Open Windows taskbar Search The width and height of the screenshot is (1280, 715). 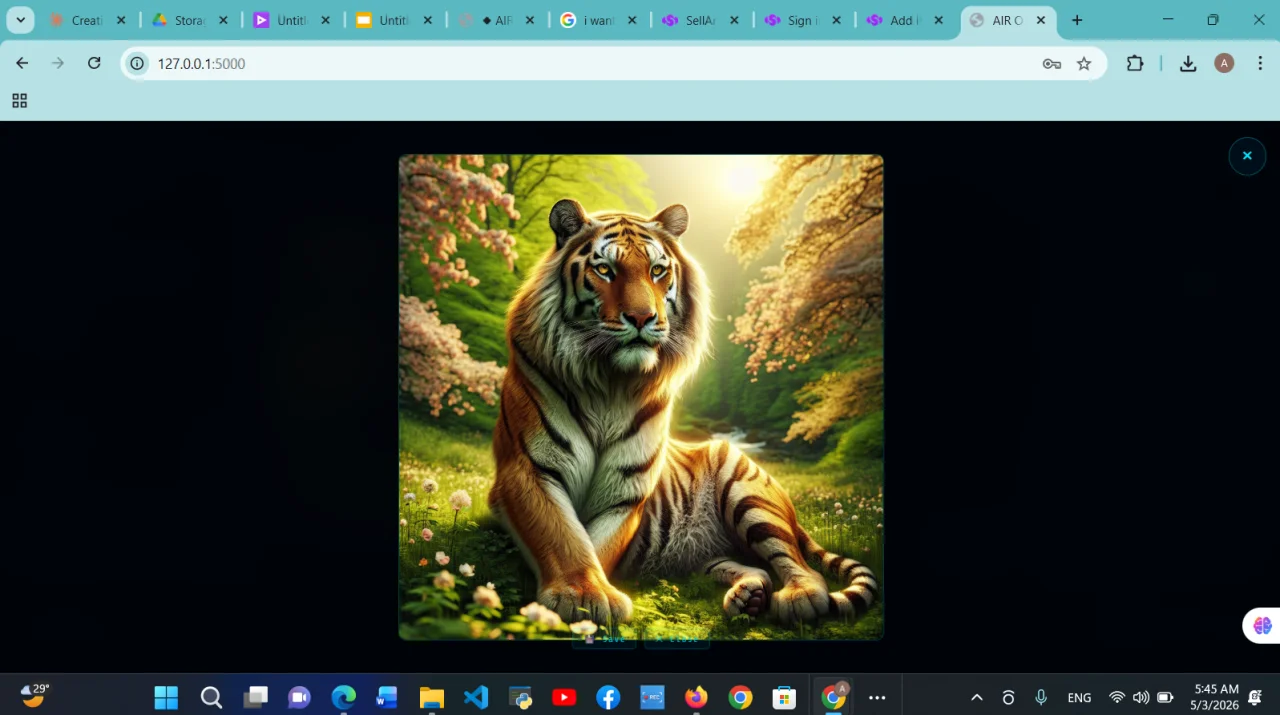(211, 697)
